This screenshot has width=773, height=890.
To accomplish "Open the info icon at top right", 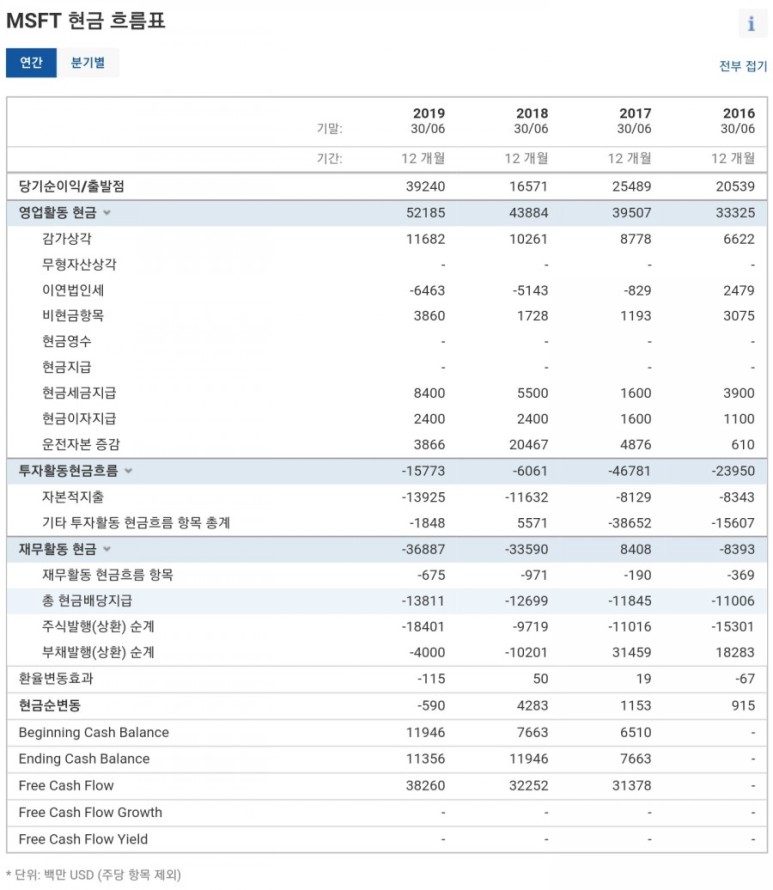I will coord(751,24).
